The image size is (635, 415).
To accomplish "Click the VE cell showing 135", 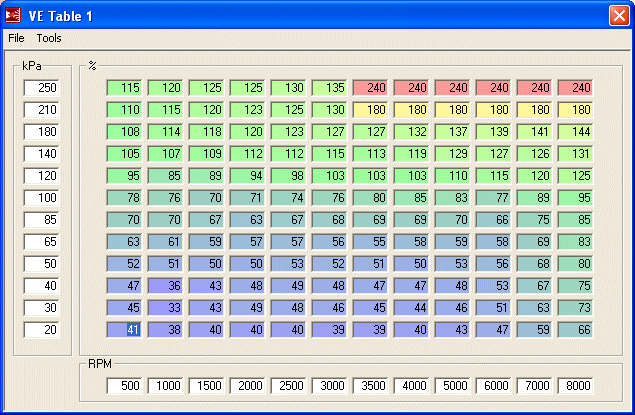I will tap(330, 88).
